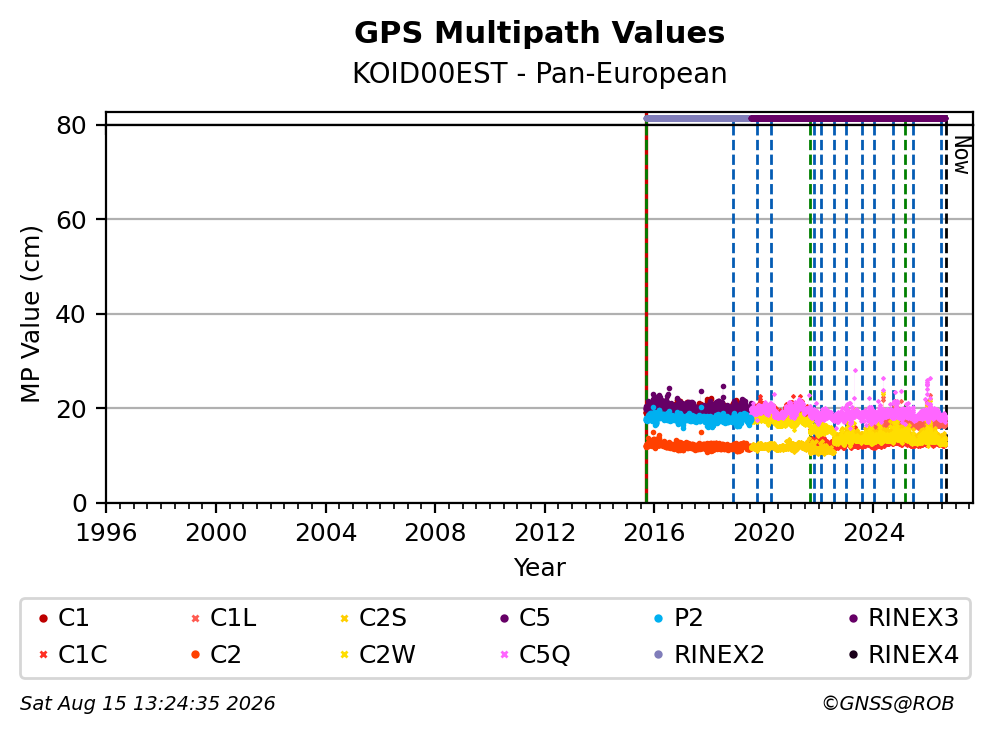Click the KOID00EST - Pan-European subtitle
Image resolution: width=992 pixels, height=734 pixels.
540,73
